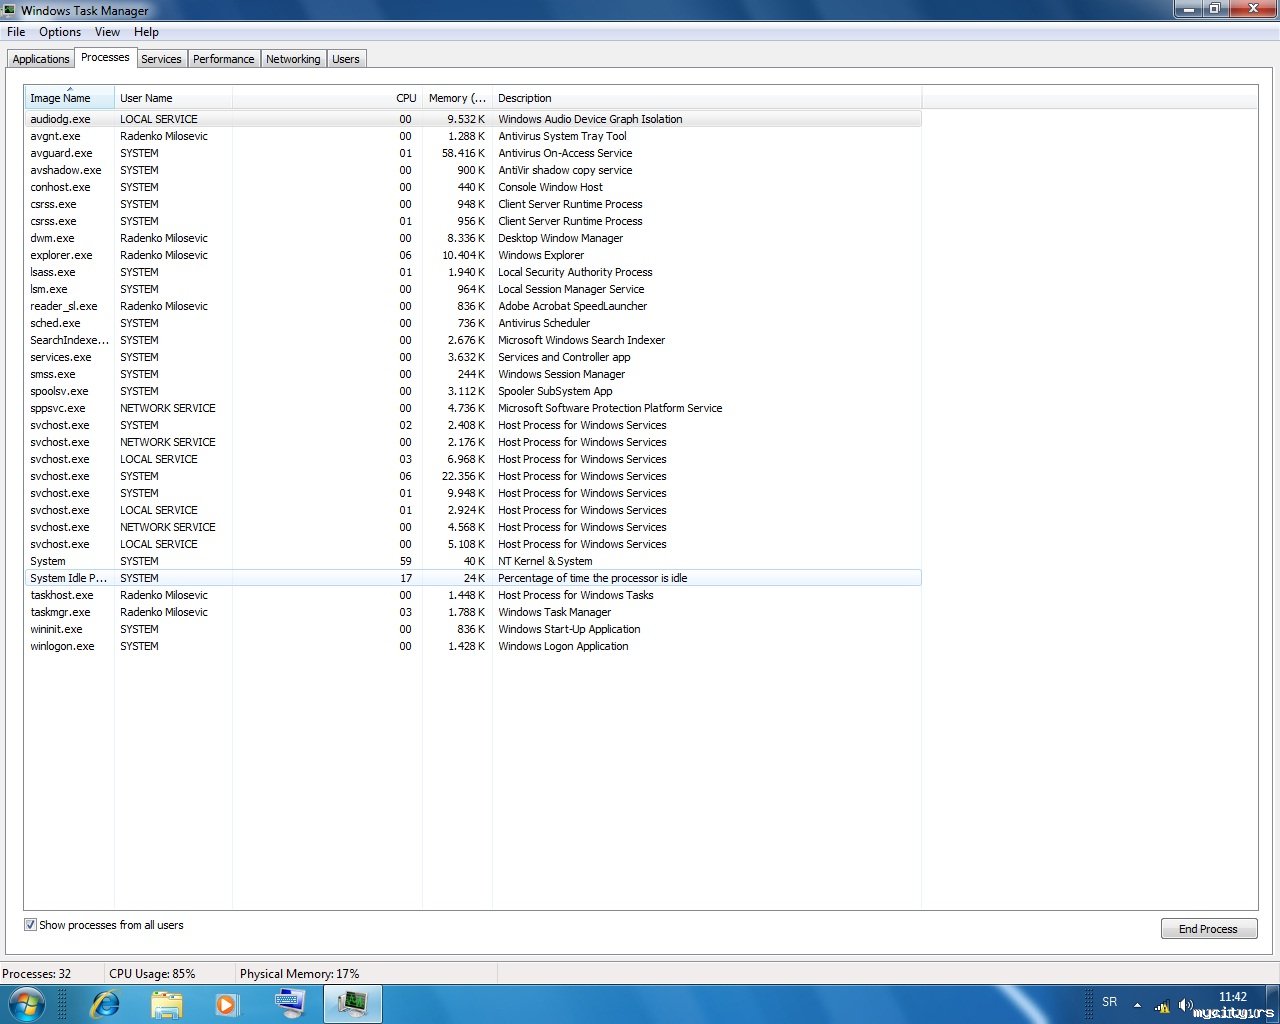Click Processes: 32 in the status bar
Image resolution: width=1280 pixels, height=1024 pixels.
click(x=37, y=974)
